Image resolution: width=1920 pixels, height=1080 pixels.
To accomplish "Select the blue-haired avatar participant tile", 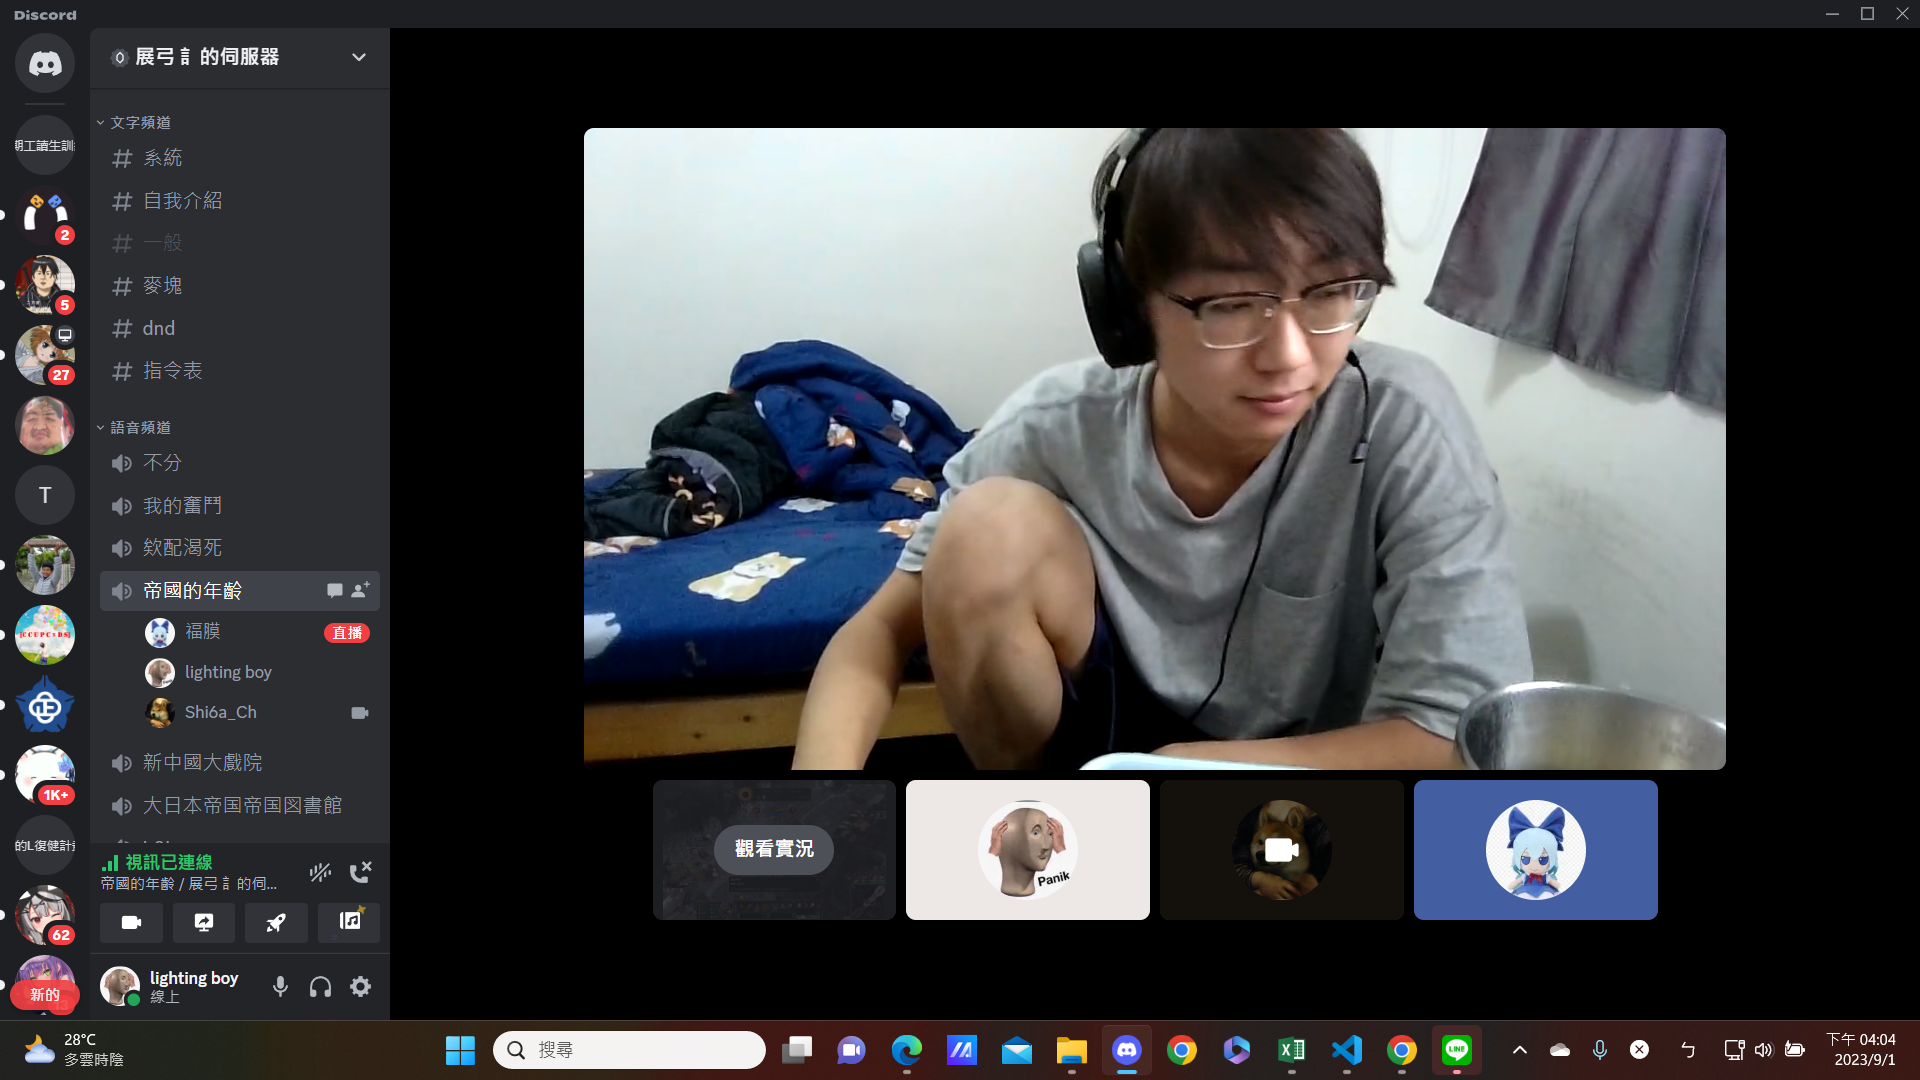I will [x=1535, y=850].
